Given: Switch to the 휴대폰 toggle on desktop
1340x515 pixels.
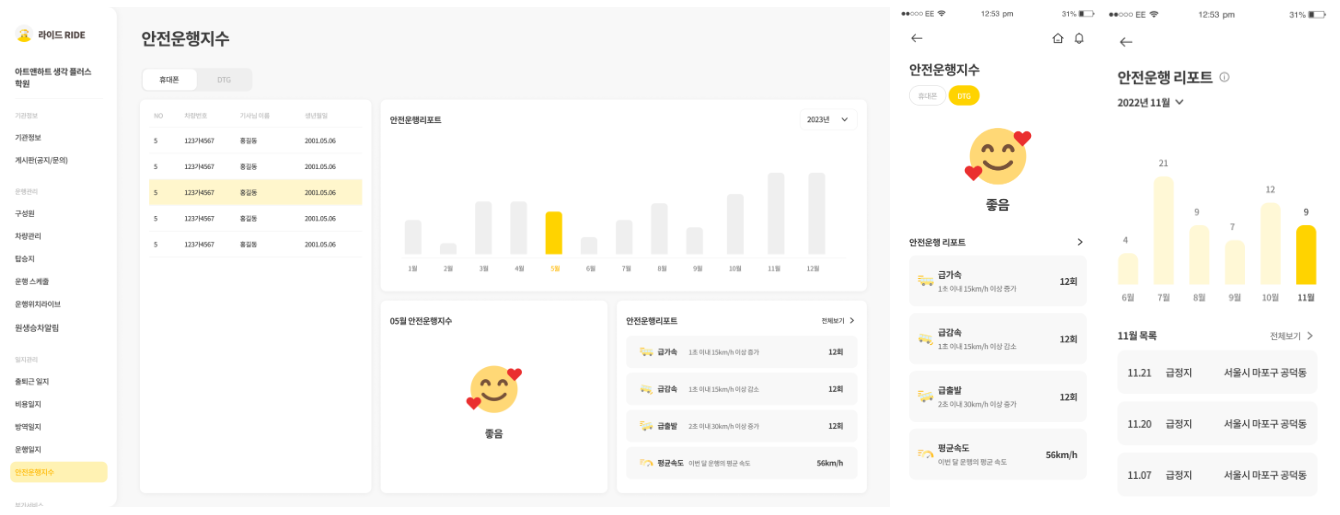Looking at the screenshot, I should tap(169, 79).
